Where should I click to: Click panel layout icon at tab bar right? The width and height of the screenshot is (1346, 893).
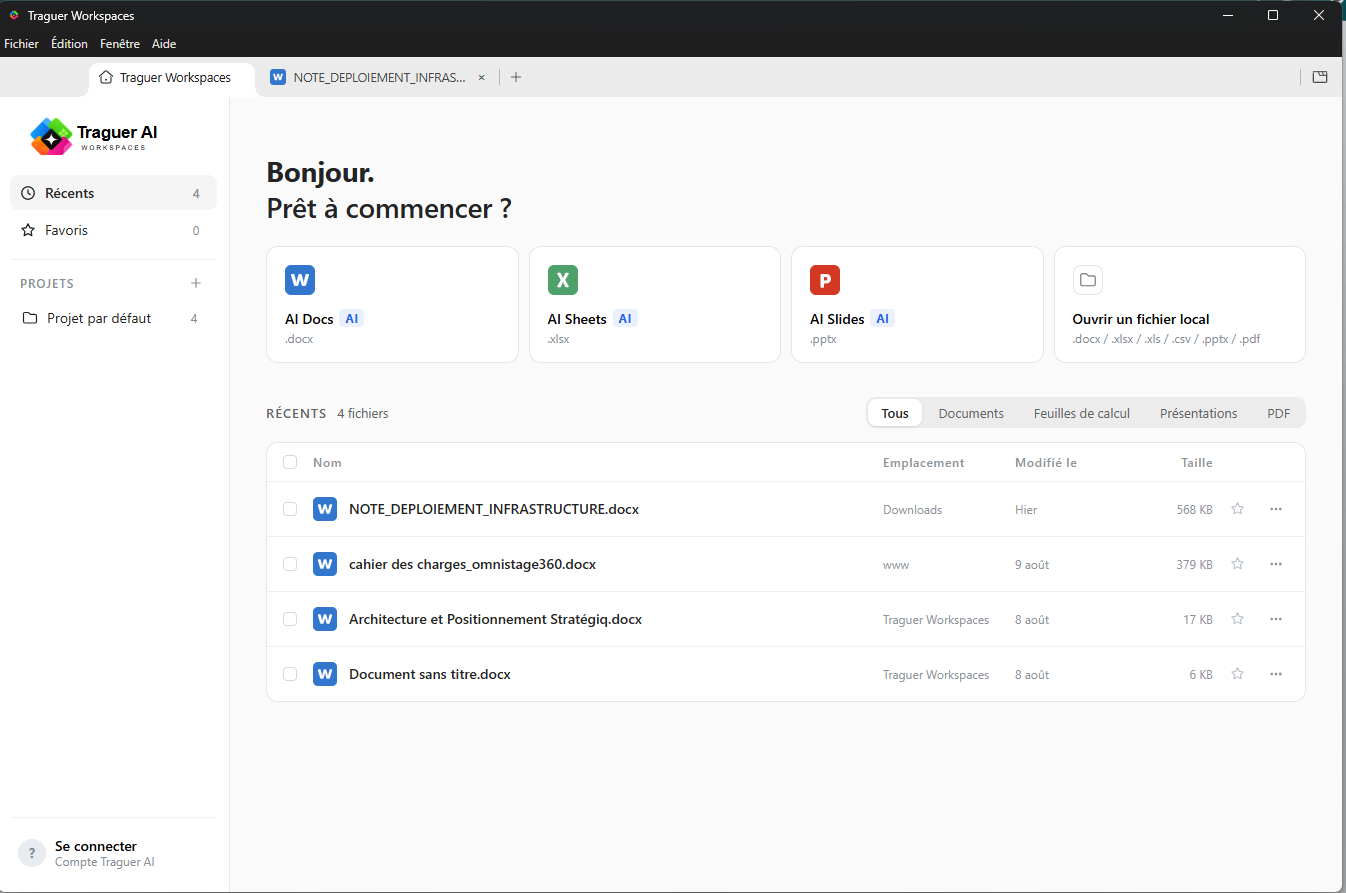click(1320, 77)
